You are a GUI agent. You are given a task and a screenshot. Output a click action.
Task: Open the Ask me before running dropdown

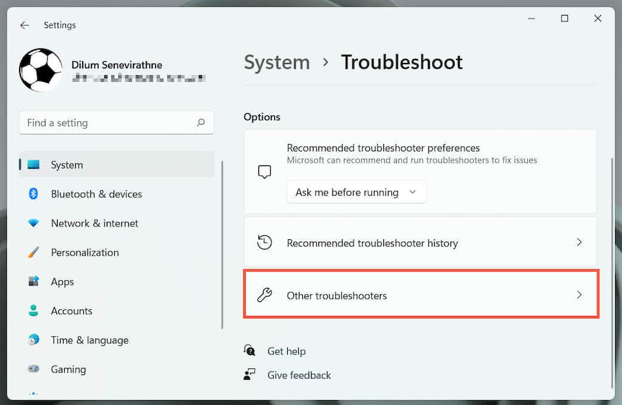[x=356, y=192]
